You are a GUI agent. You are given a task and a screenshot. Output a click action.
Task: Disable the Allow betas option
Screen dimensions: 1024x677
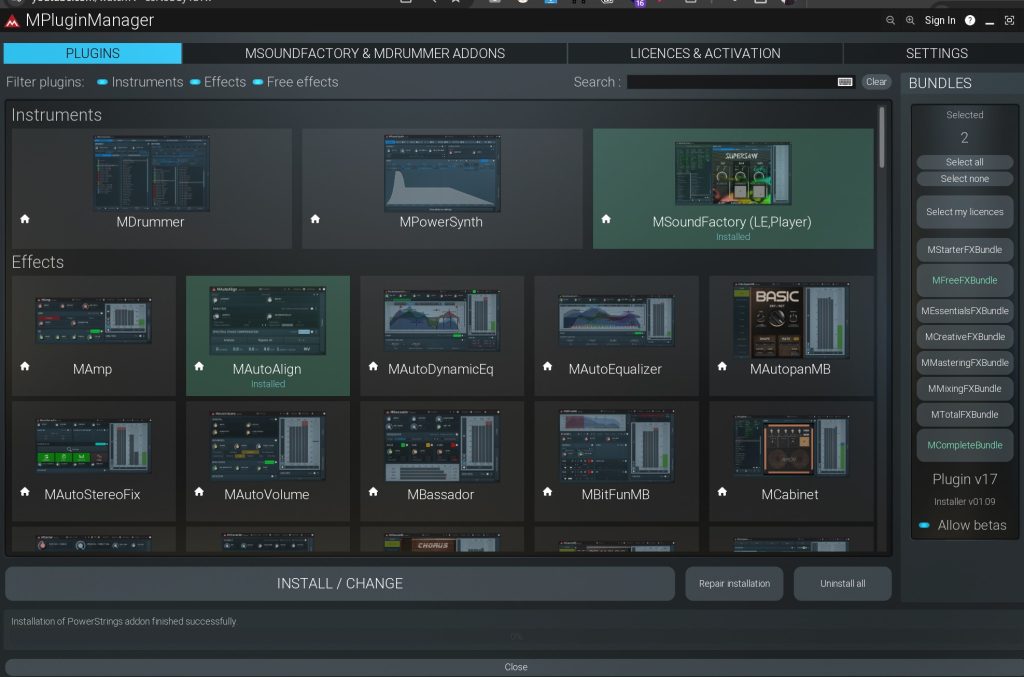pyautogui.click(x=924, y=525)
